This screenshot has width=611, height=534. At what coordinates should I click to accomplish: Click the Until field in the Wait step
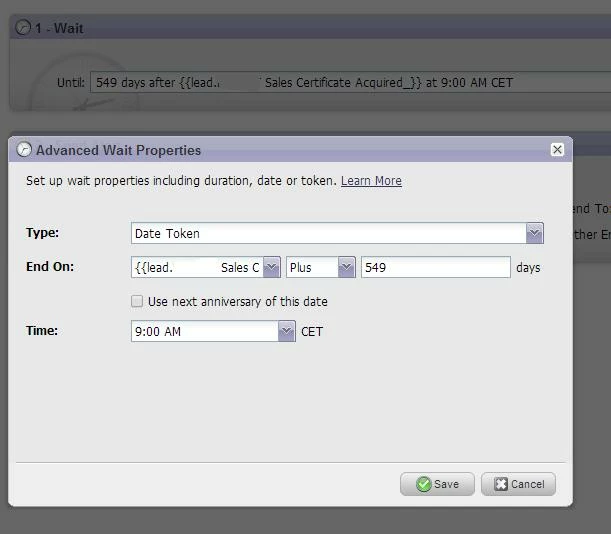[x=350, y=82]
